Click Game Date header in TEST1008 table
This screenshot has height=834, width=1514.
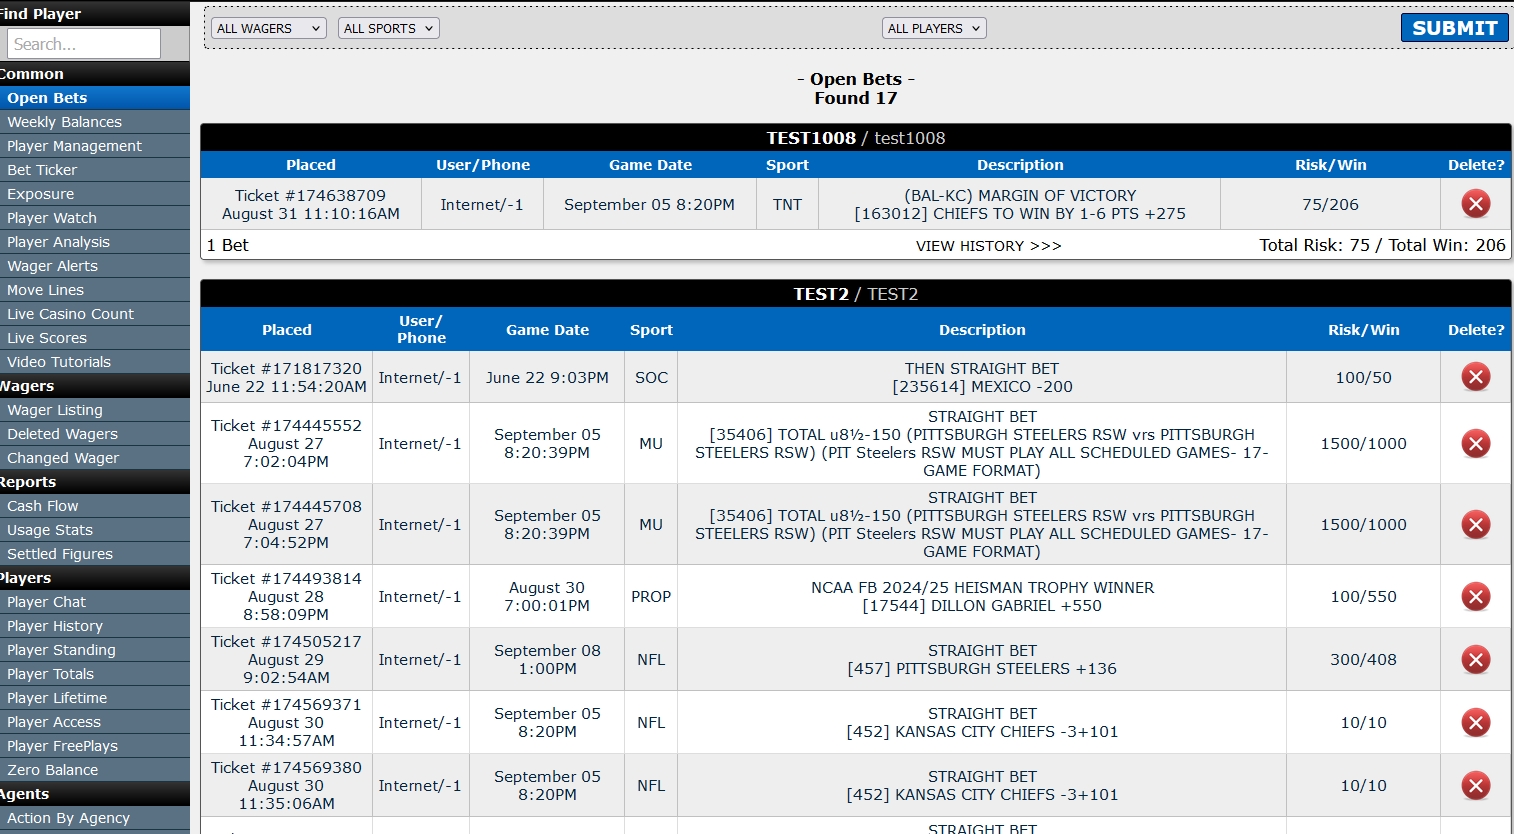tap(650, 165)
